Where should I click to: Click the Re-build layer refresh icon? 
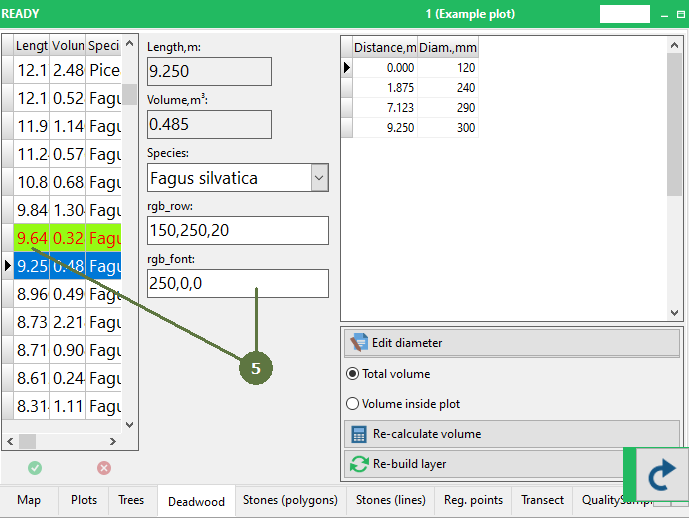358,464
